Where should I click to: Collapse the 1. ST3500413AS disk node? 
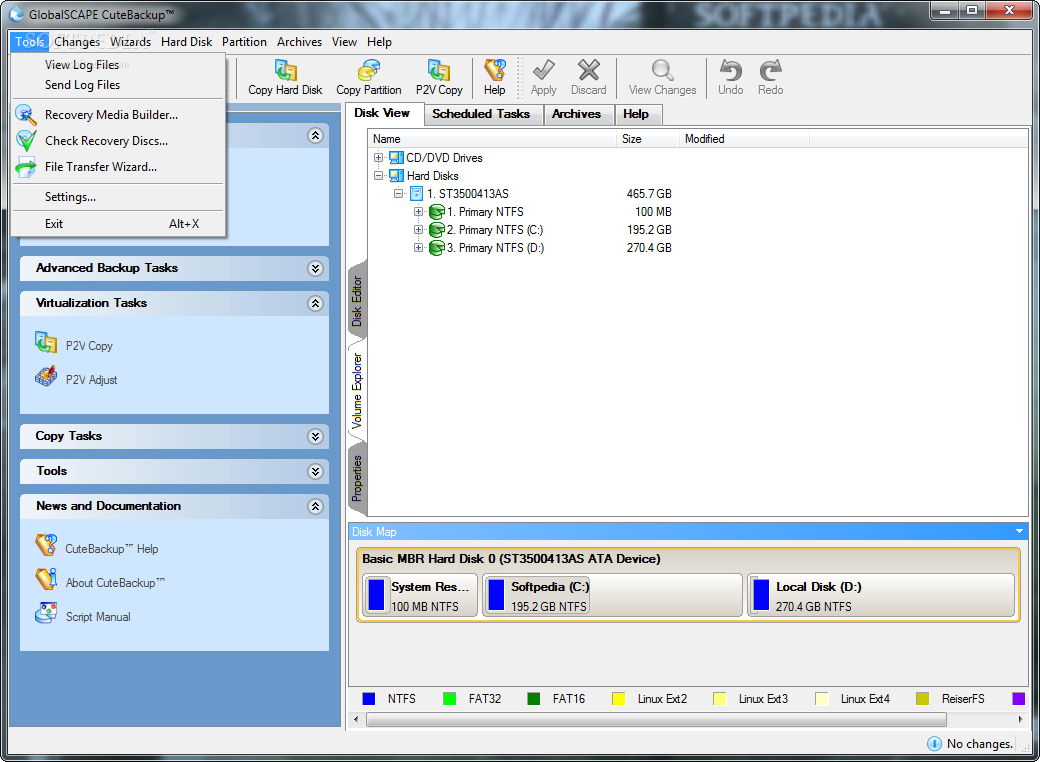(x=398, y=194)
